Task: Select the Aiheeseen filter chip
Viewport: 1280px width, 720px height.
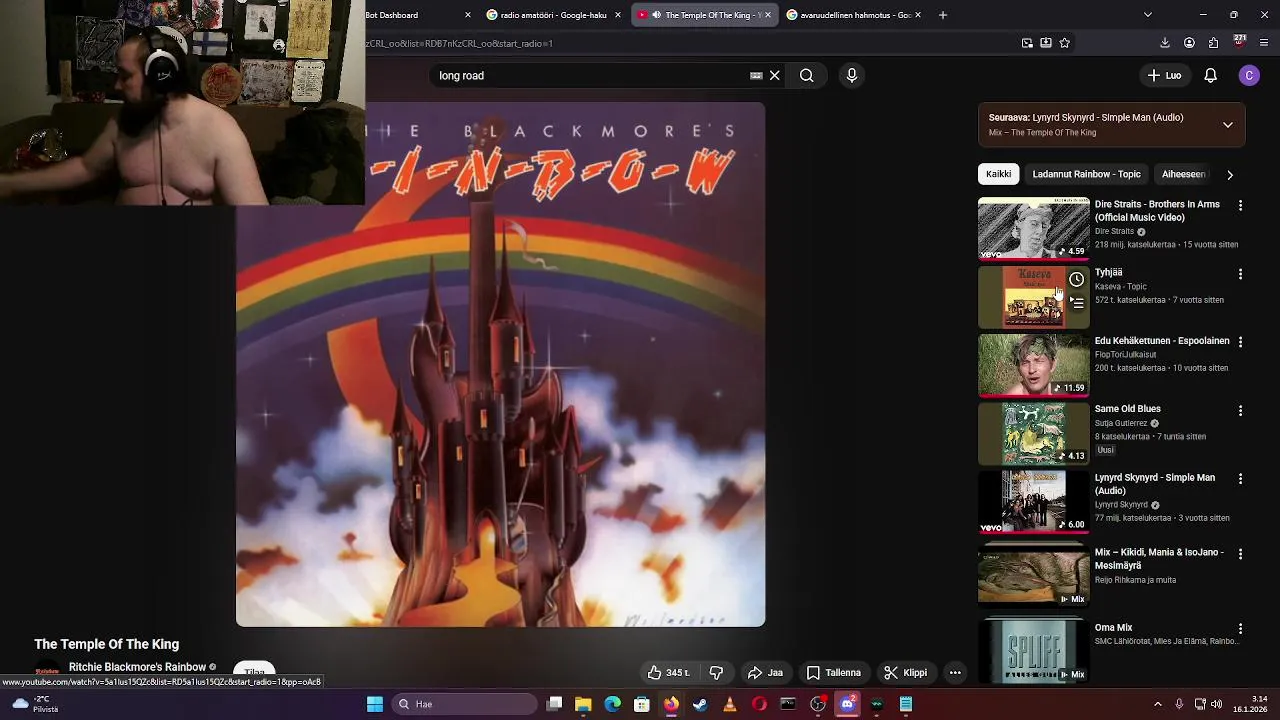Action: tap(1183, 174)
